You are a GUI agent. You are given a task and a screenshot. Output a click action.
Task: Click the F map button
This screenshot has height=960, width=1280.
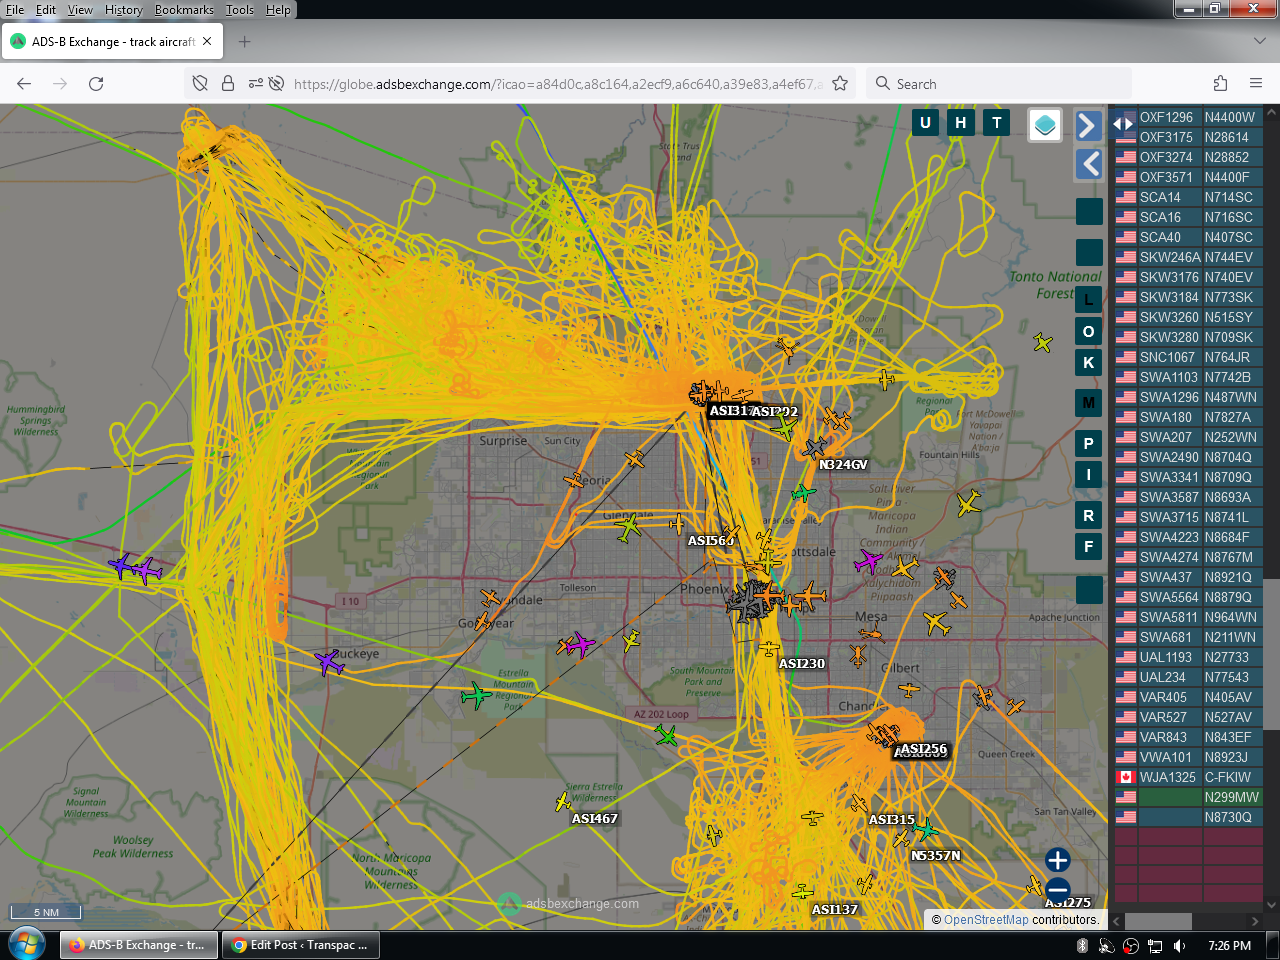(x=1089, y=547)
